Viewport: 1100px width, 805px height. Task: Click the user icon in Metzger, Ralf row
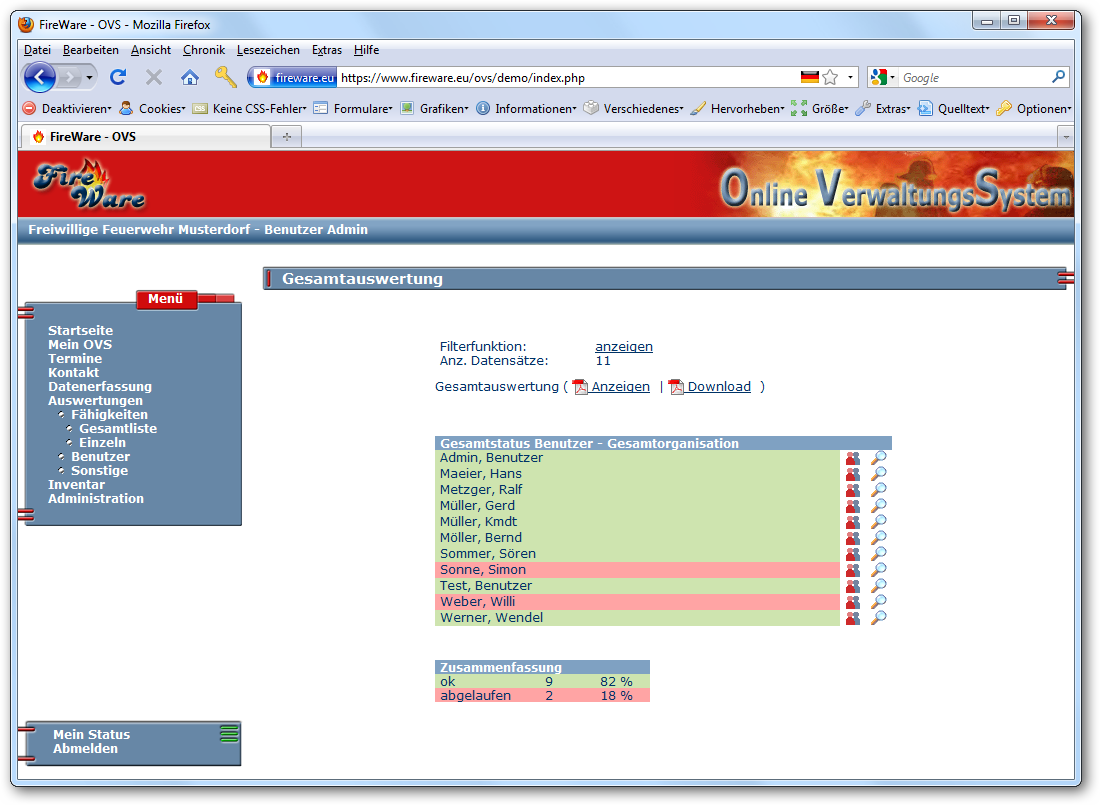pyautogui.click(x=852, y=490)
